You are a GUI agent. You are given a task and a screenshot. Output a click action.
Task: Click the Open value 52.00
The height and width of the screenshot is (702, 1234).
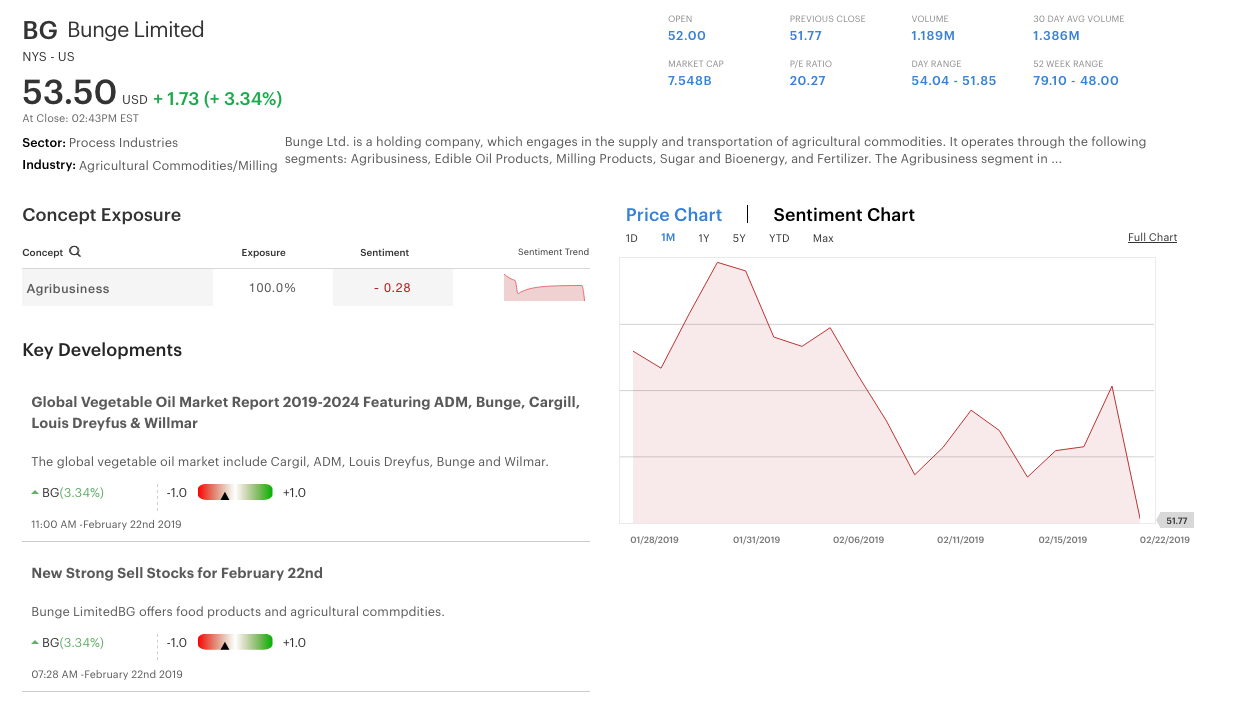coord(687,36)
